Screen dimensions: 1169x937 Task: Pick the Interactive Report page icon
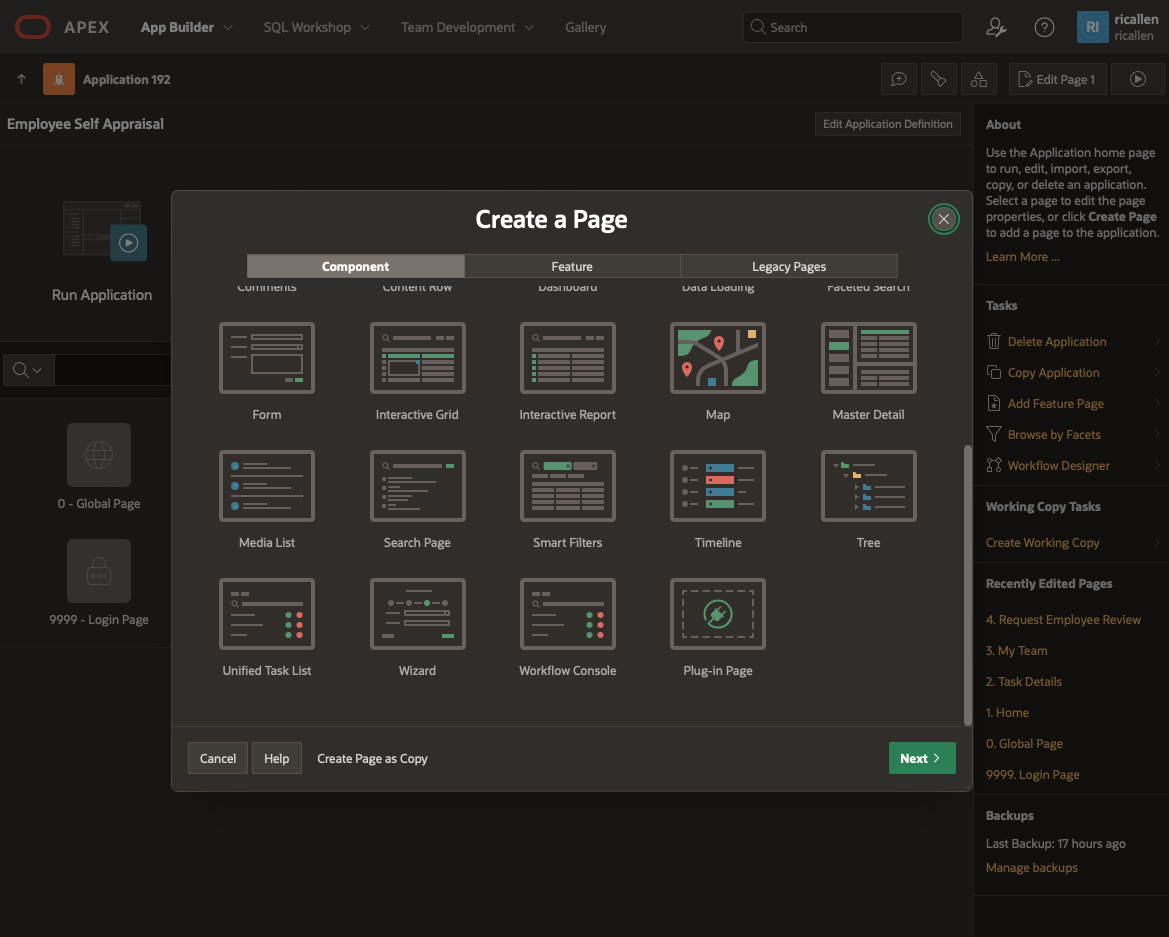tap(567, 358)
